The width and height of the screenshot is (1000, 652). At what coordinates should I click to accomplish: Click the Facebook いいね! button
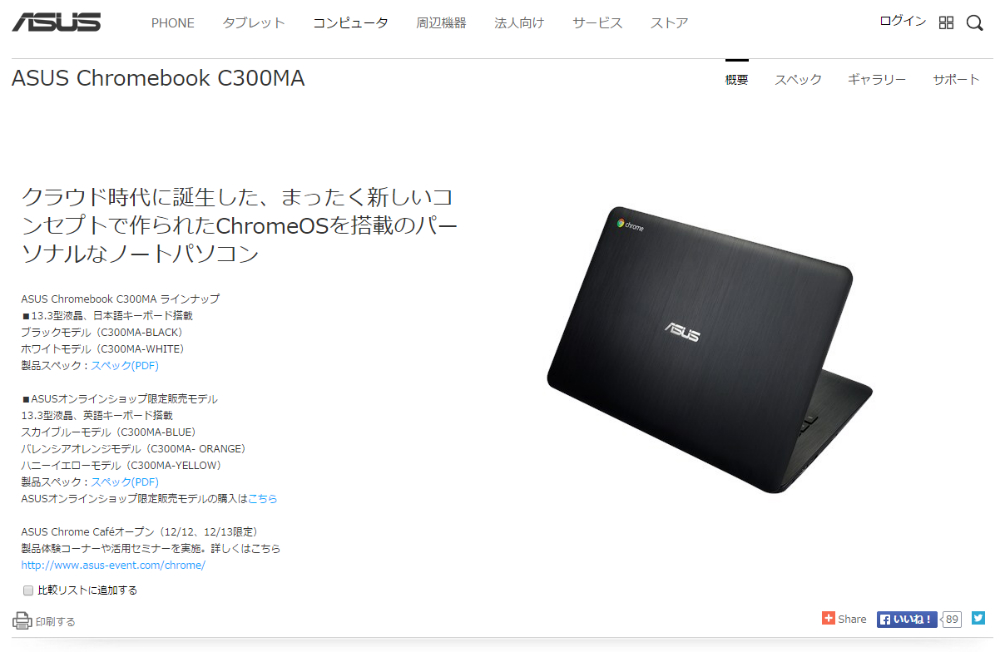[906, 619]
